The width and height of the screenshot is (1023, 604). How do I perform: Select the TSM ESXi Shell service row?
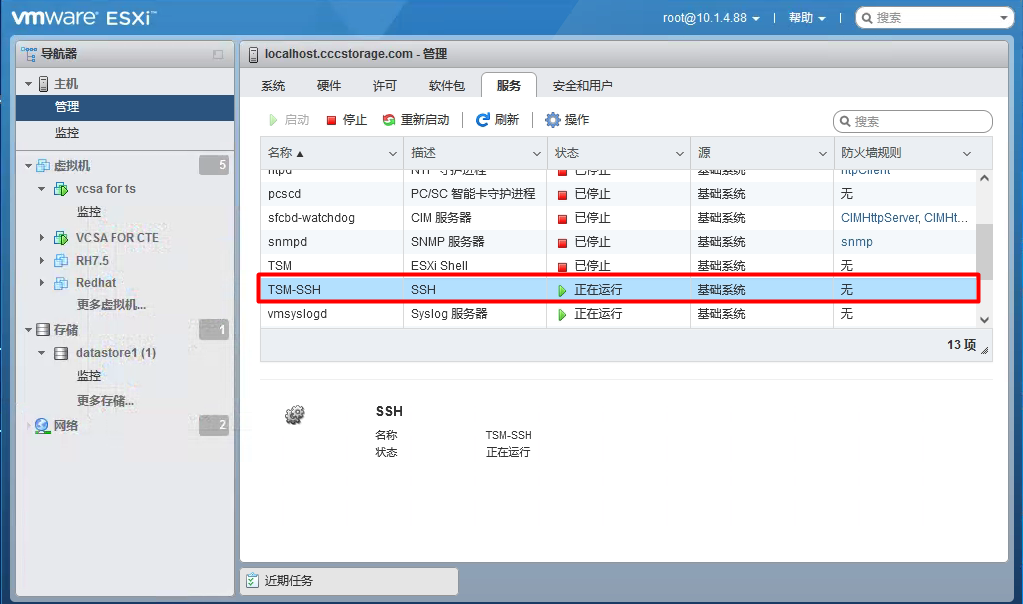[618, 266]
